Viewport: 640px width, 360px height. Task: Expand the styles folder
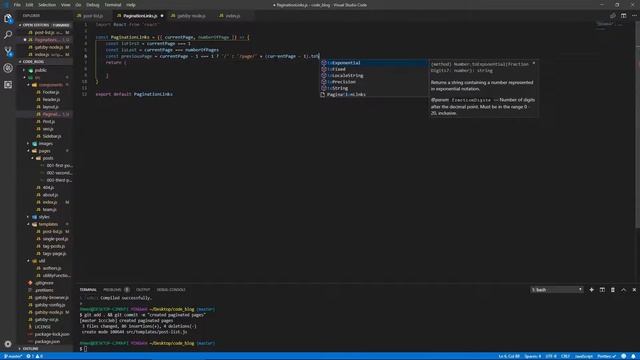coord(44,217)
